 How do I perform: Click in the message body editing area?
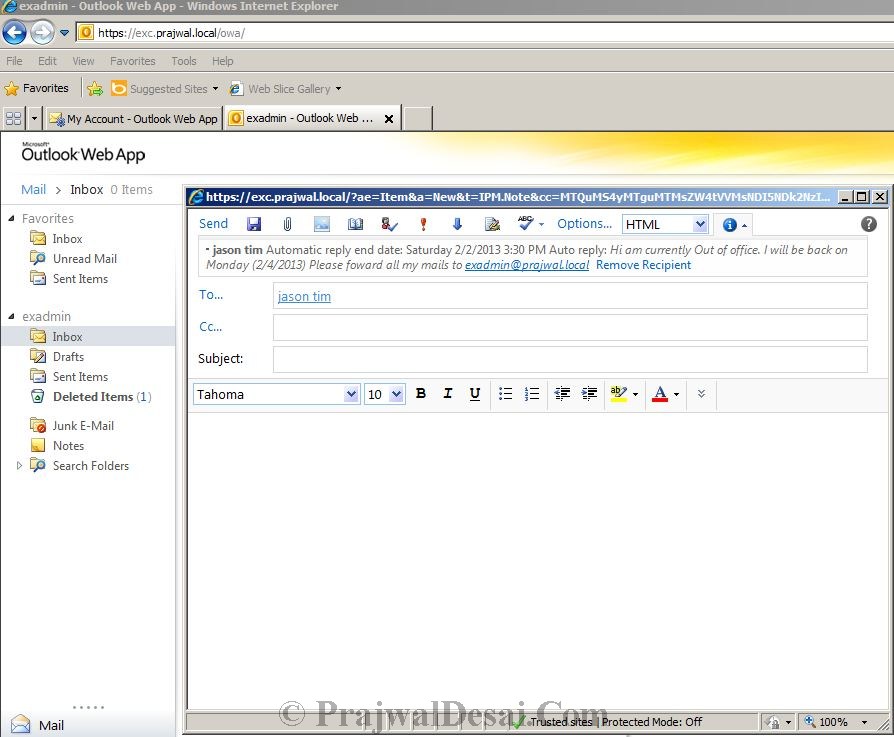(x=537, y=559)
